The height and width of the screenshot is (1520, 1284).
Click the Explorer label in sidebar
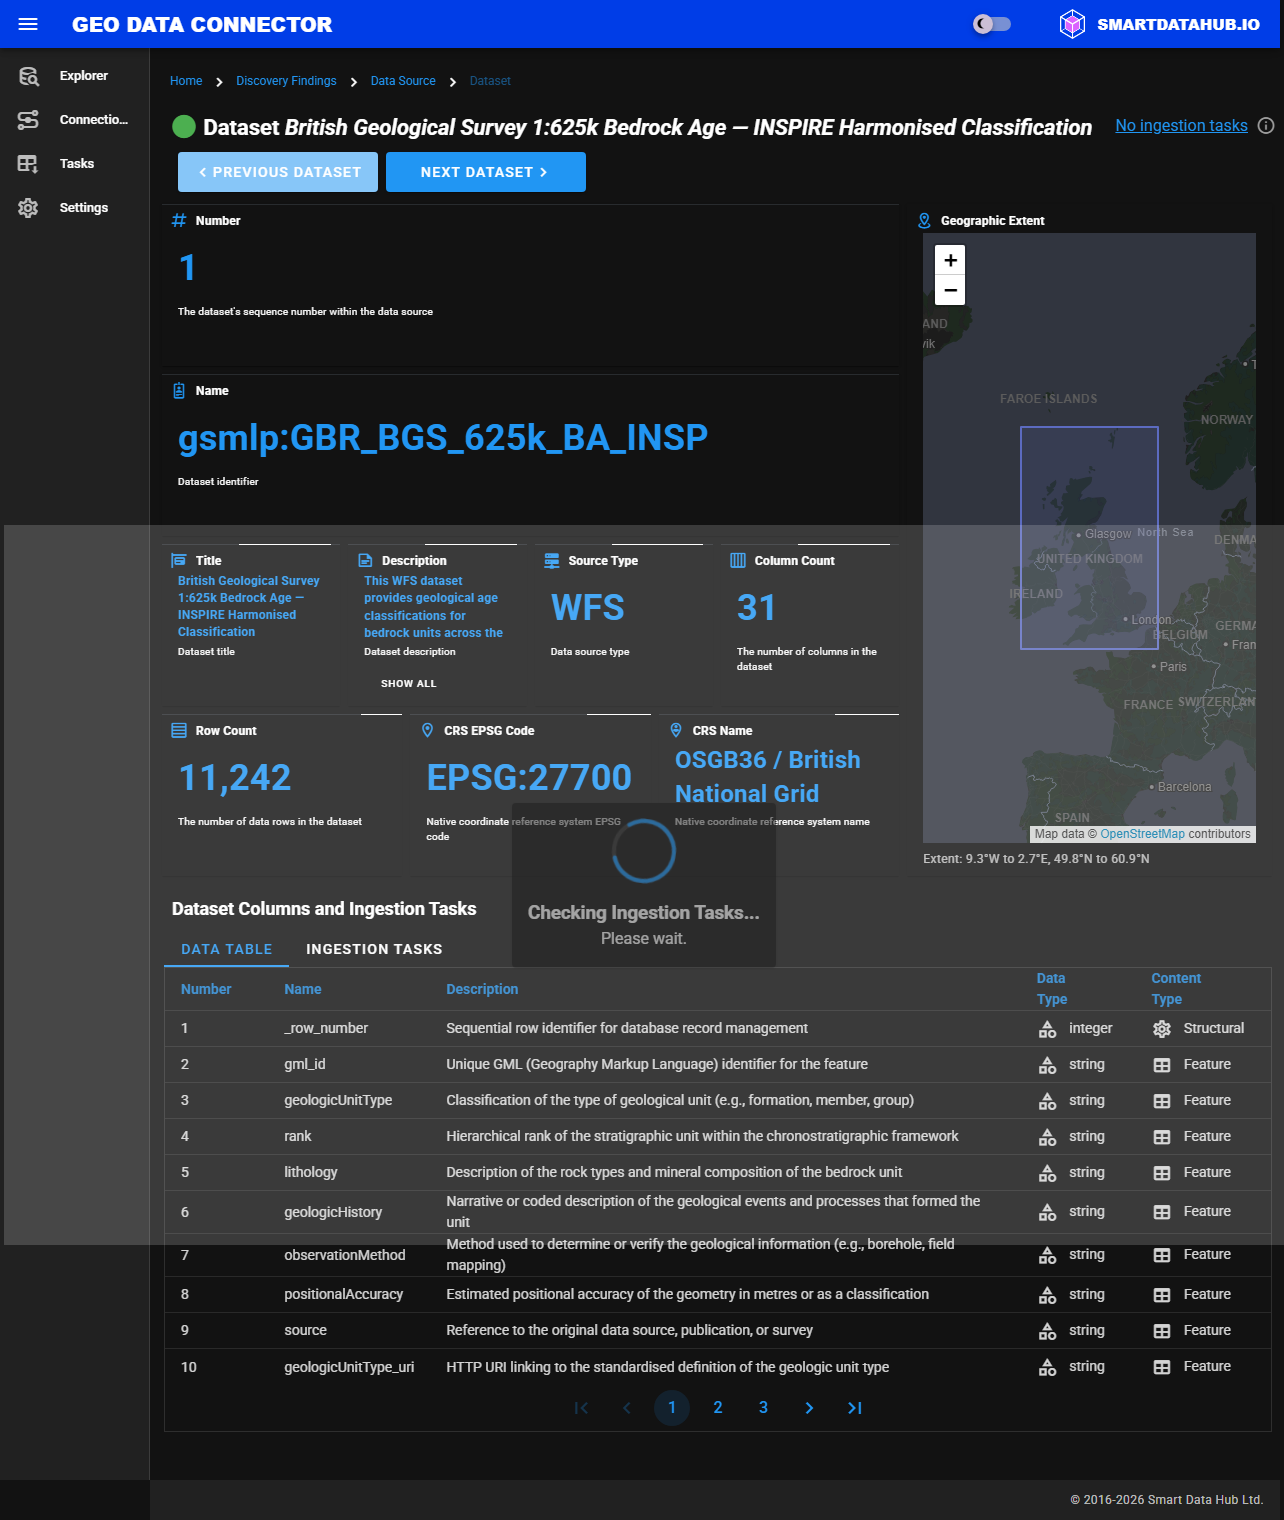pos(84,76)
